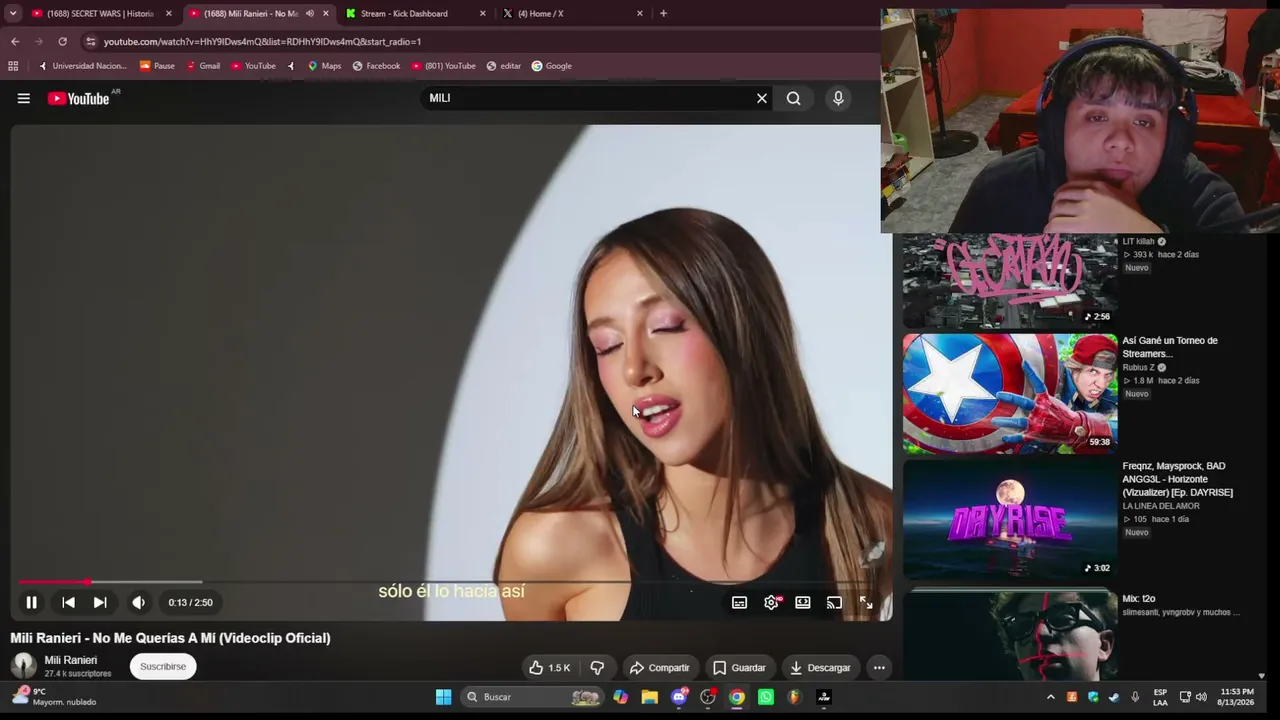This screenshot has height=720, width=1280.
Task: Reload the current page
Action: click(62, 42)
